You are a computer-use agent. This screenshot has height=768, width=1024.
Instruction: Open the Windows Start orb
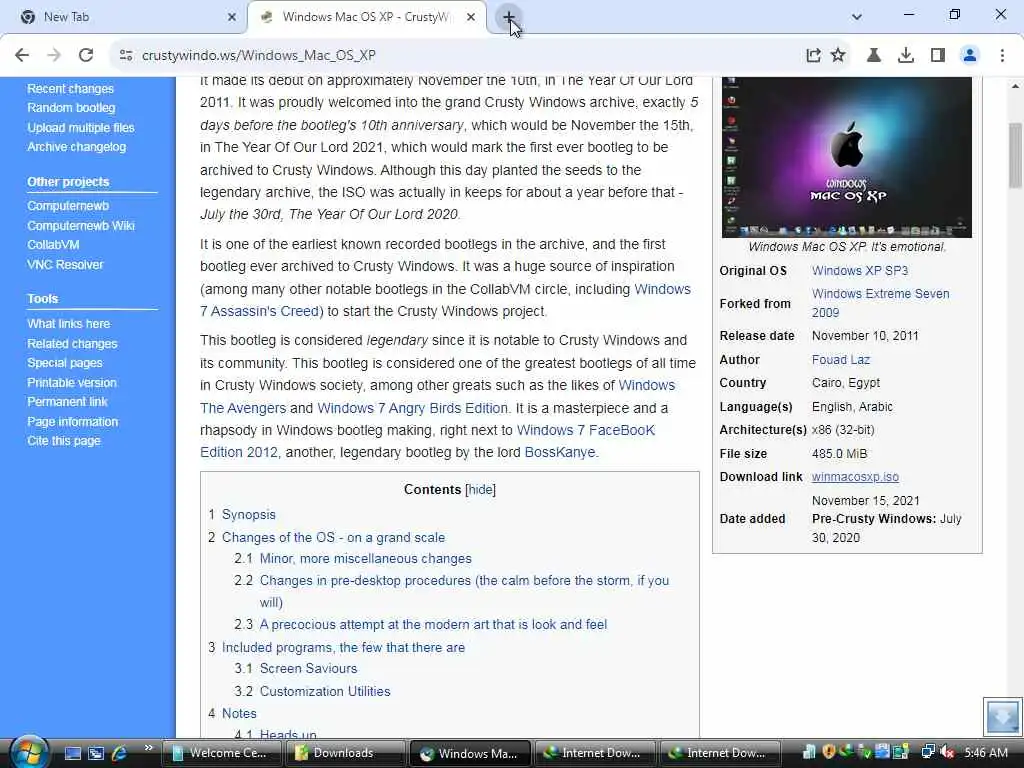point(27,752)
